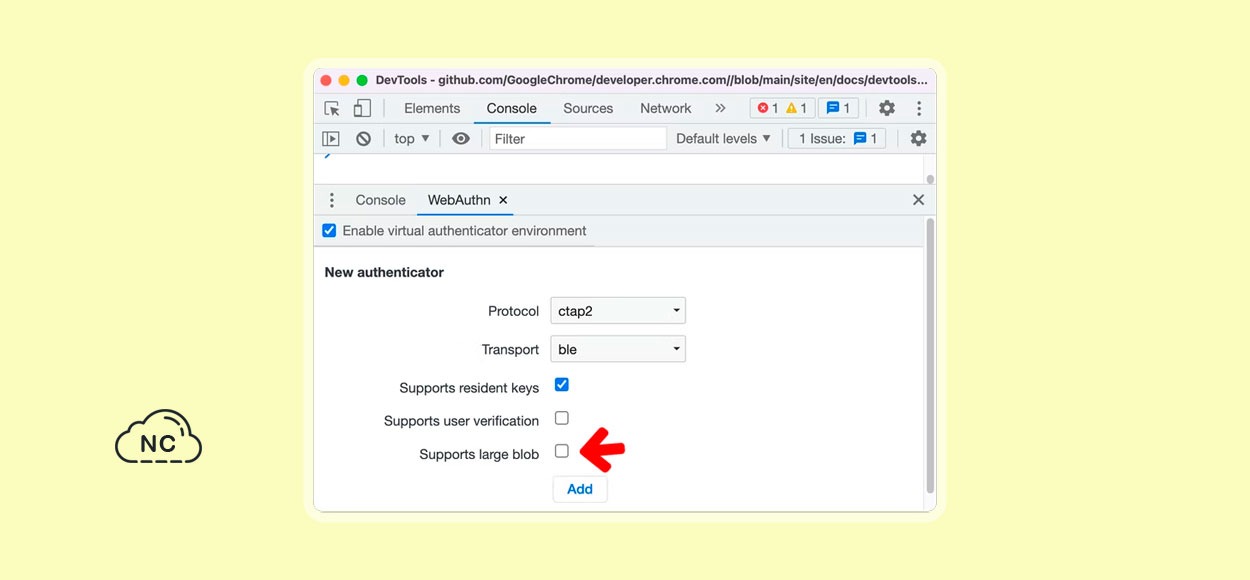
Task: Show the console sidebar icon
Action: [331, 139]
